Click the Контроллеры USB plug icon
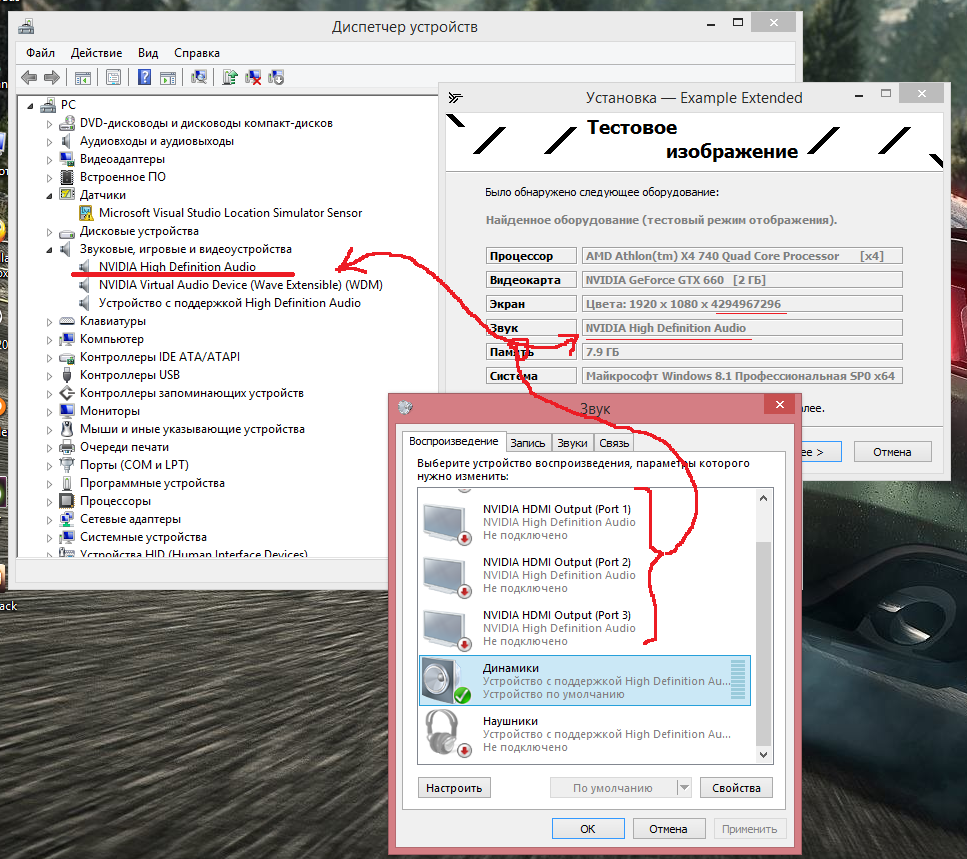 pos(67,375)
